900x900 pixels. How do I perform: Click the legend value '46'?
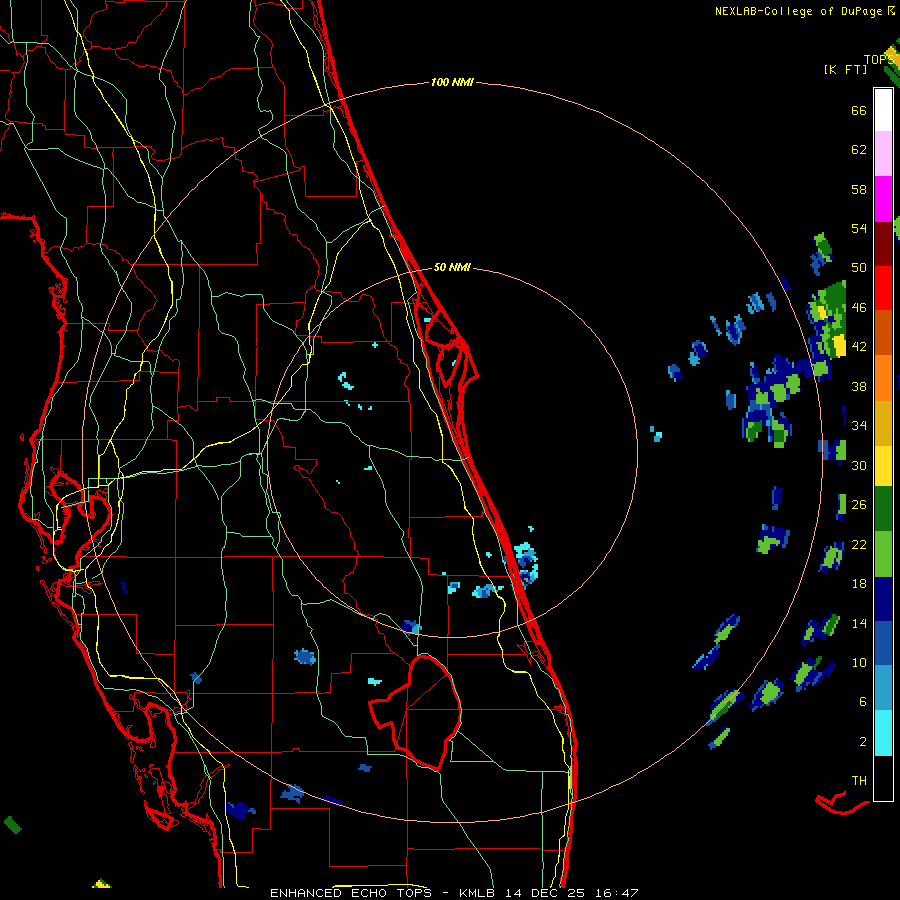point(859,308)
